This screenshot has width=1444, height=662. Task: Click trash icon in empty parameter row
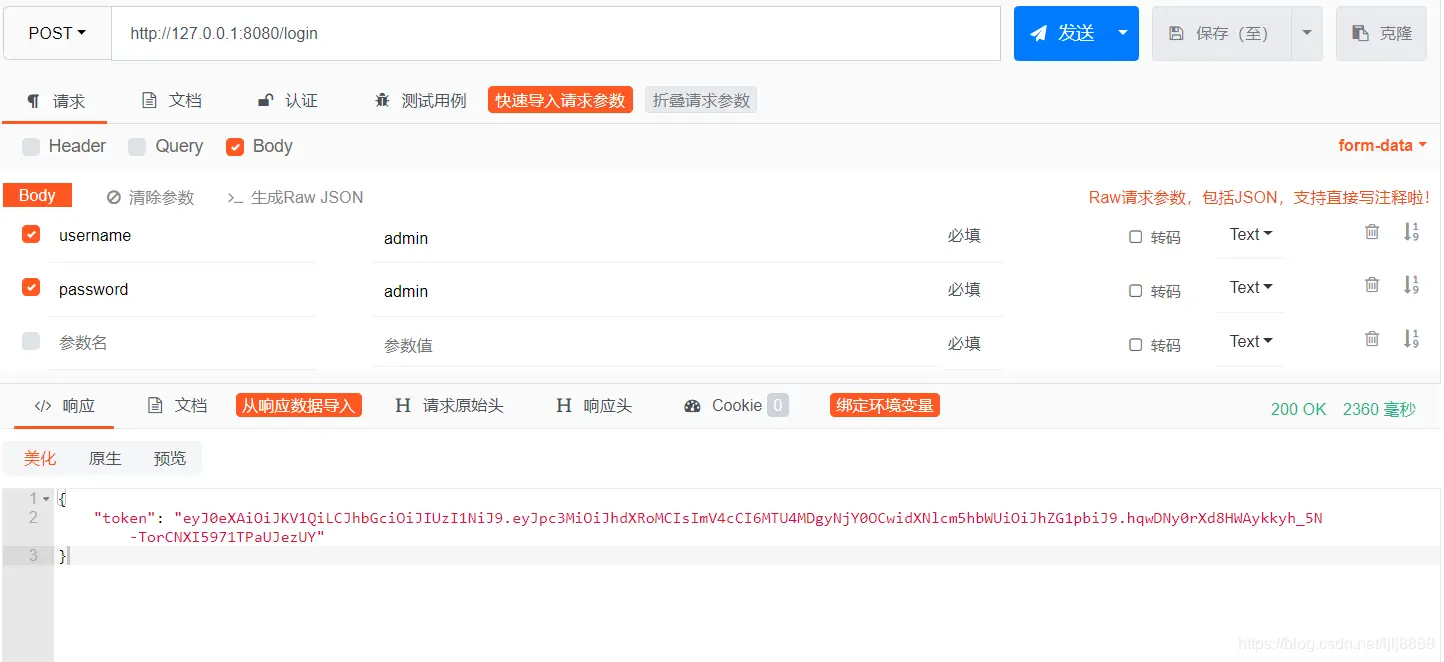click(1372, 338)
